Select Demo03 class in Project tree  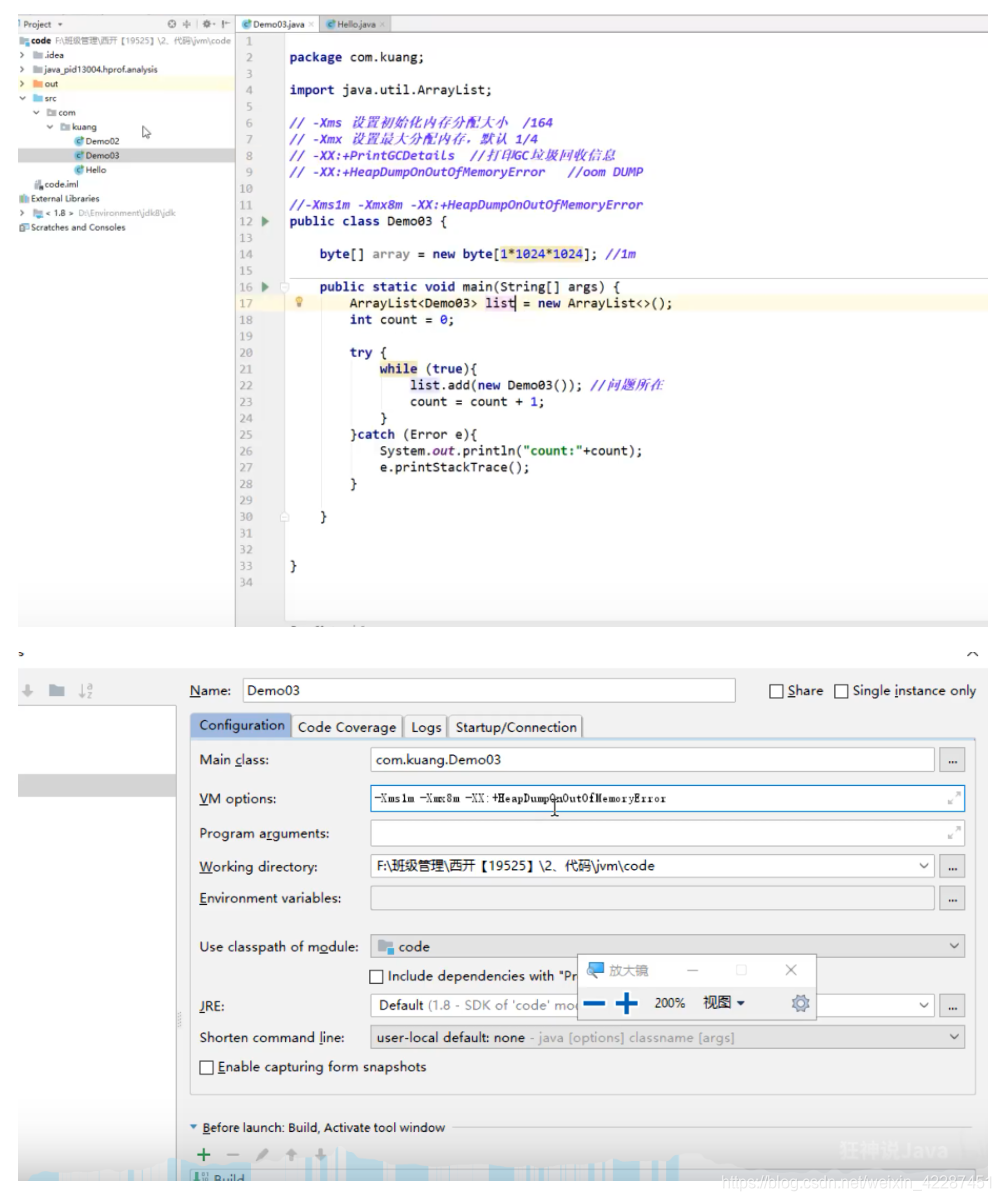pyautogui.click(x=96, y=156)
